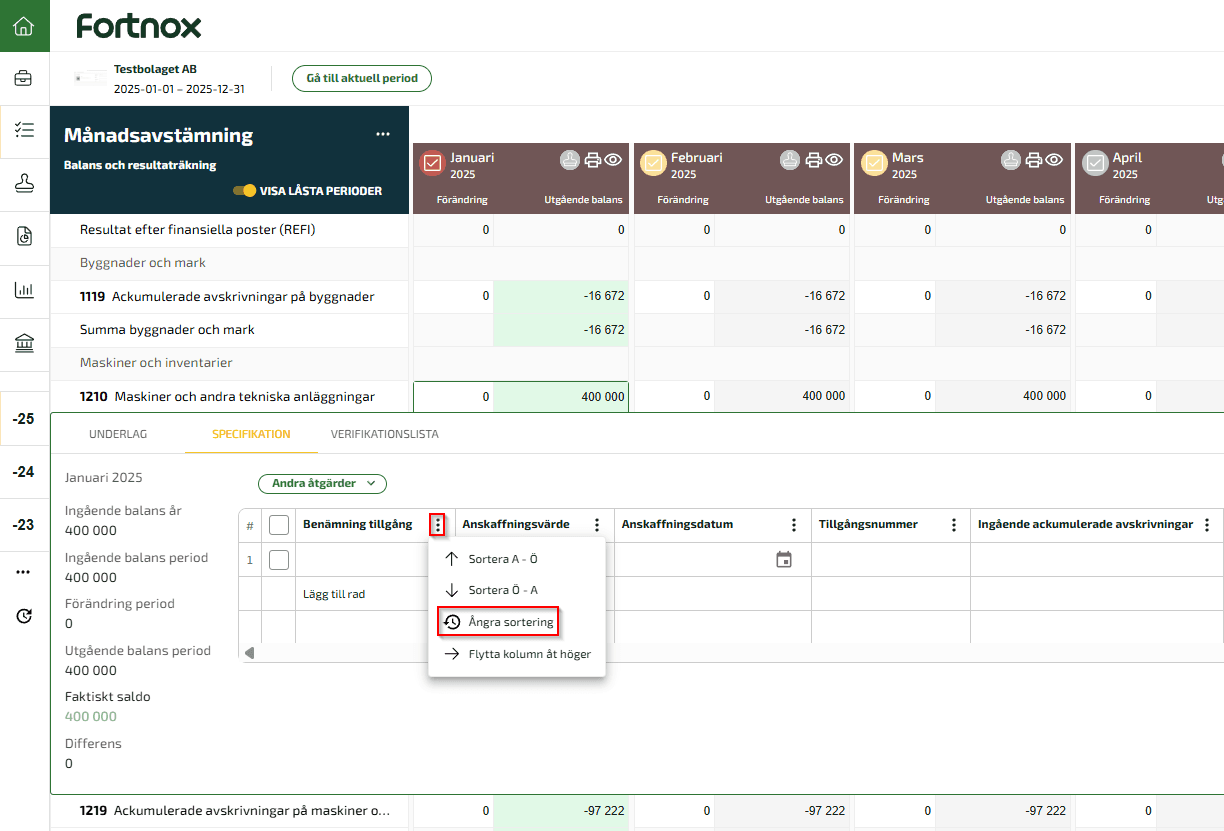The width and height of the screenshot is (1224, 831).
Task: Select row 1119 Ackumulerade avskrivningar på byggnader
Action: [230, 296]
